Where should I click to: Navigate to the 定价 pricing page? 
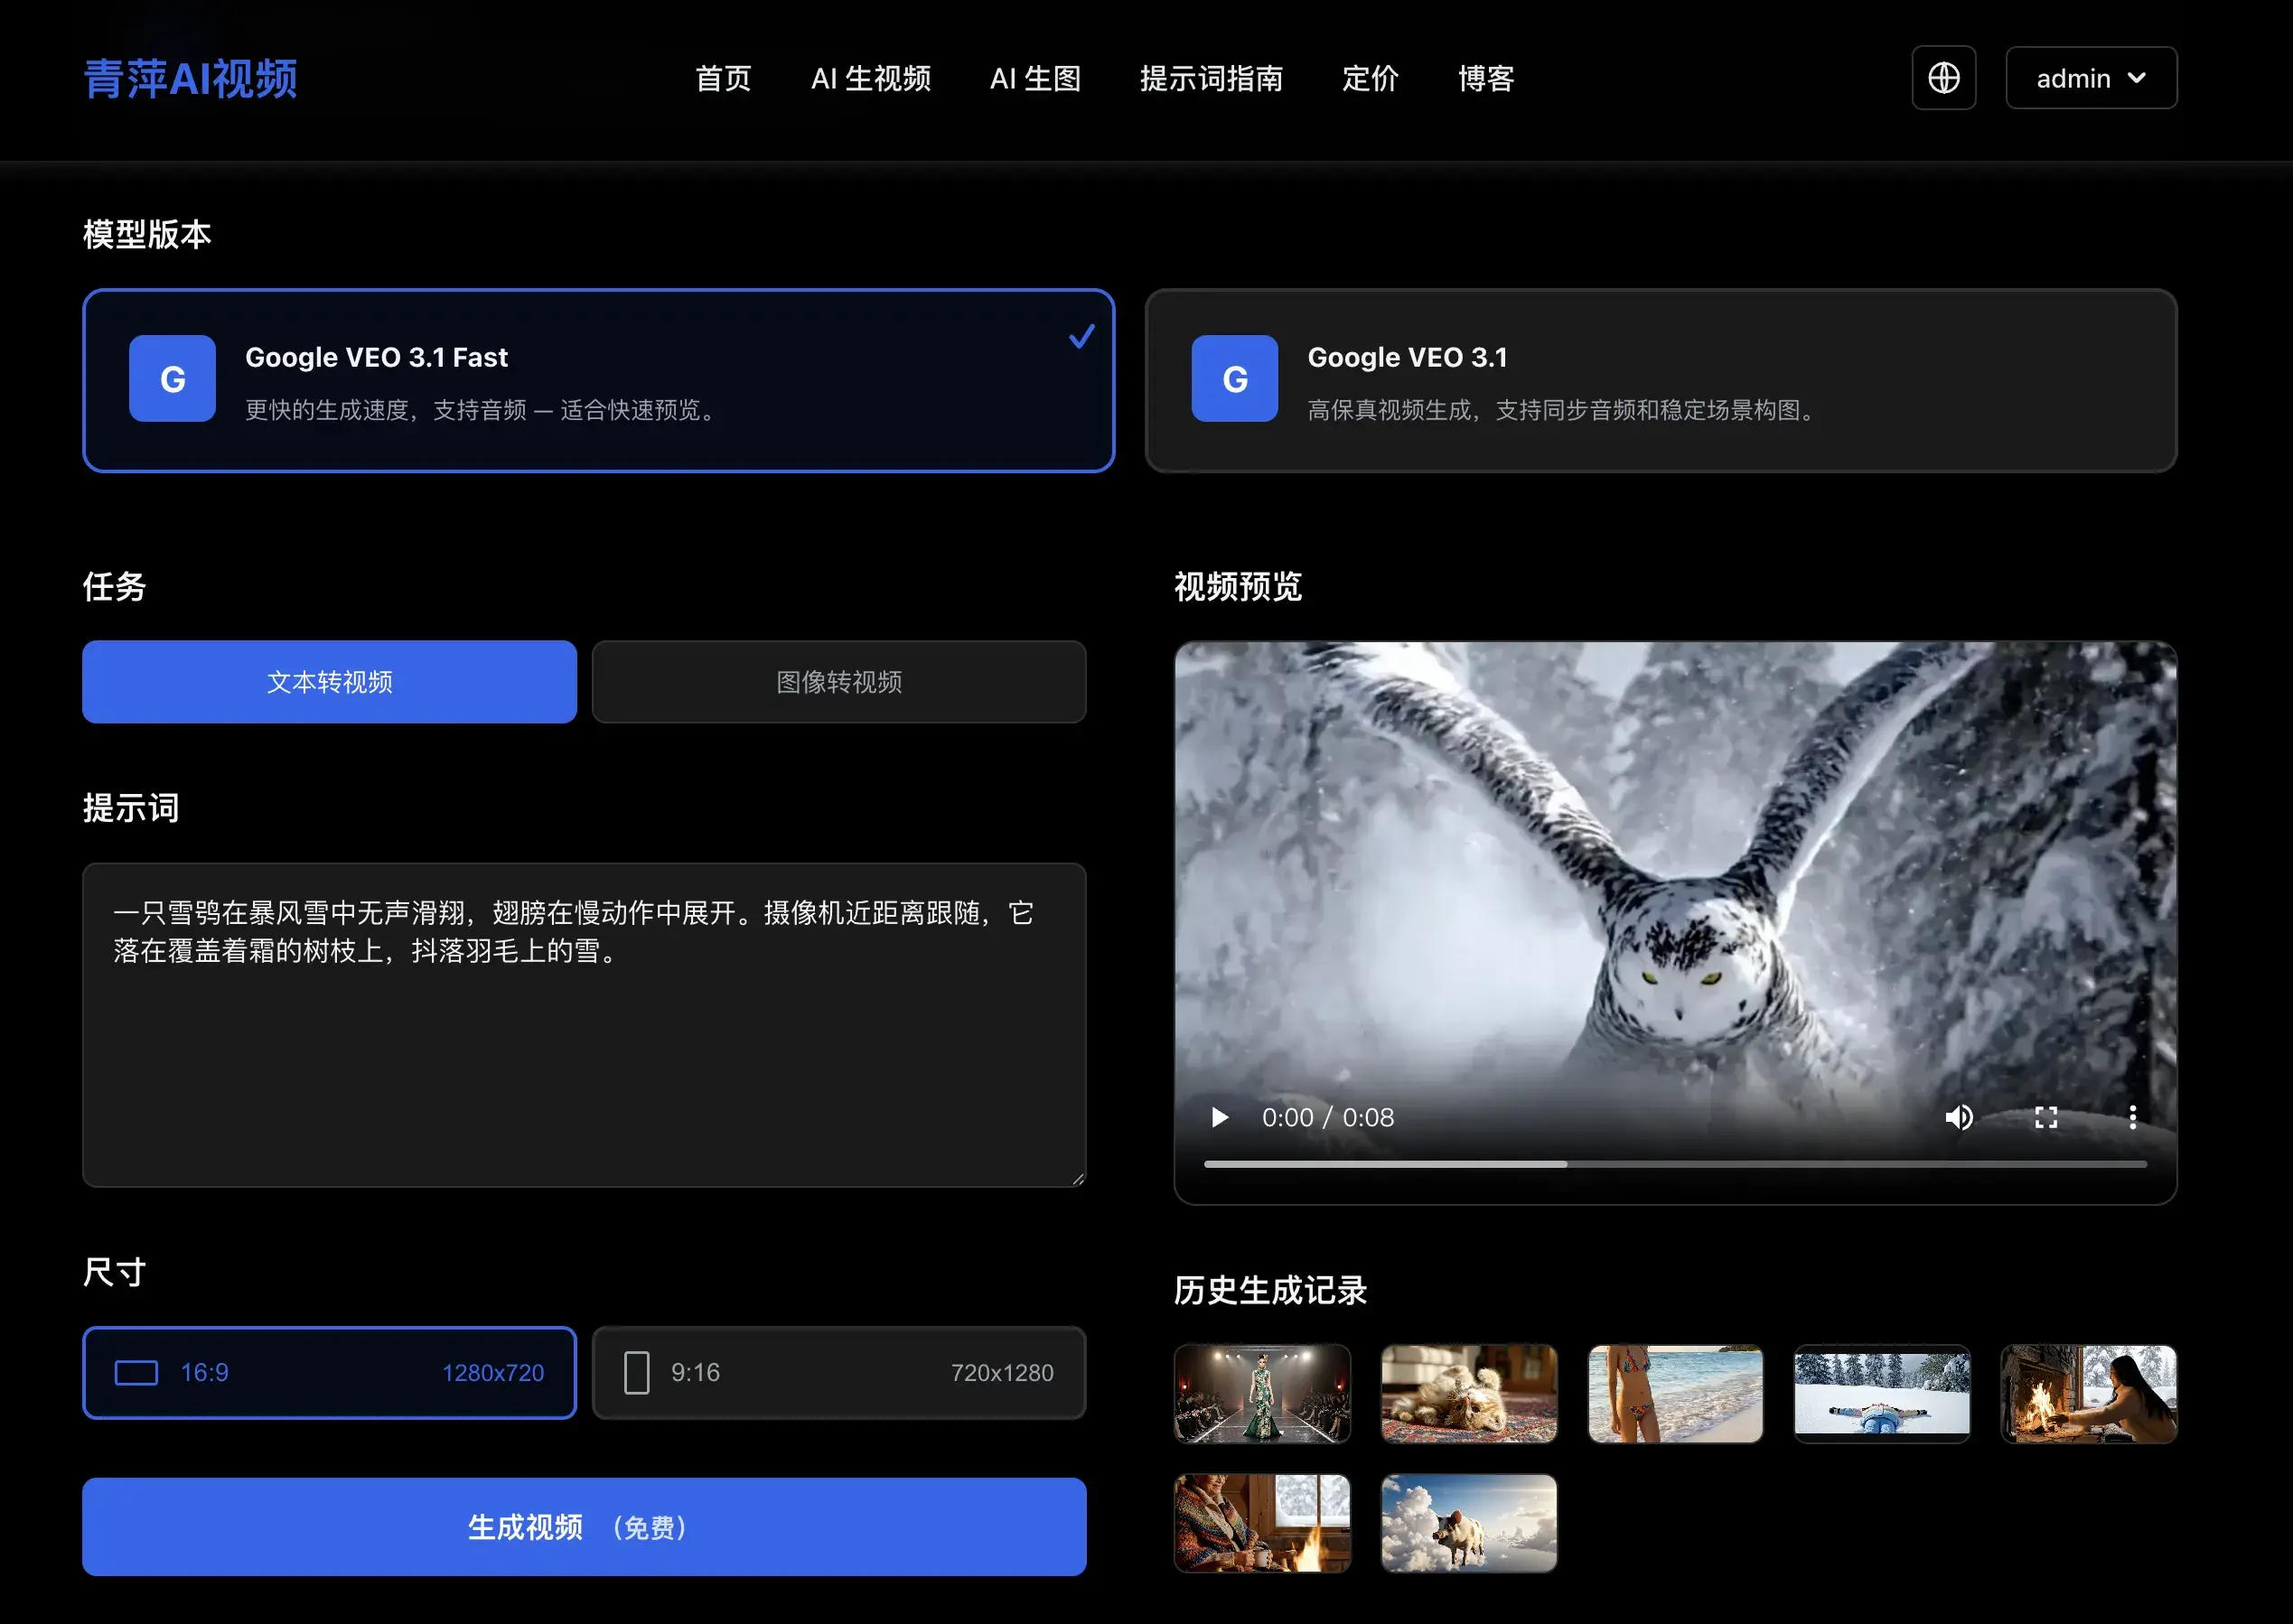tap(1370, 80)
